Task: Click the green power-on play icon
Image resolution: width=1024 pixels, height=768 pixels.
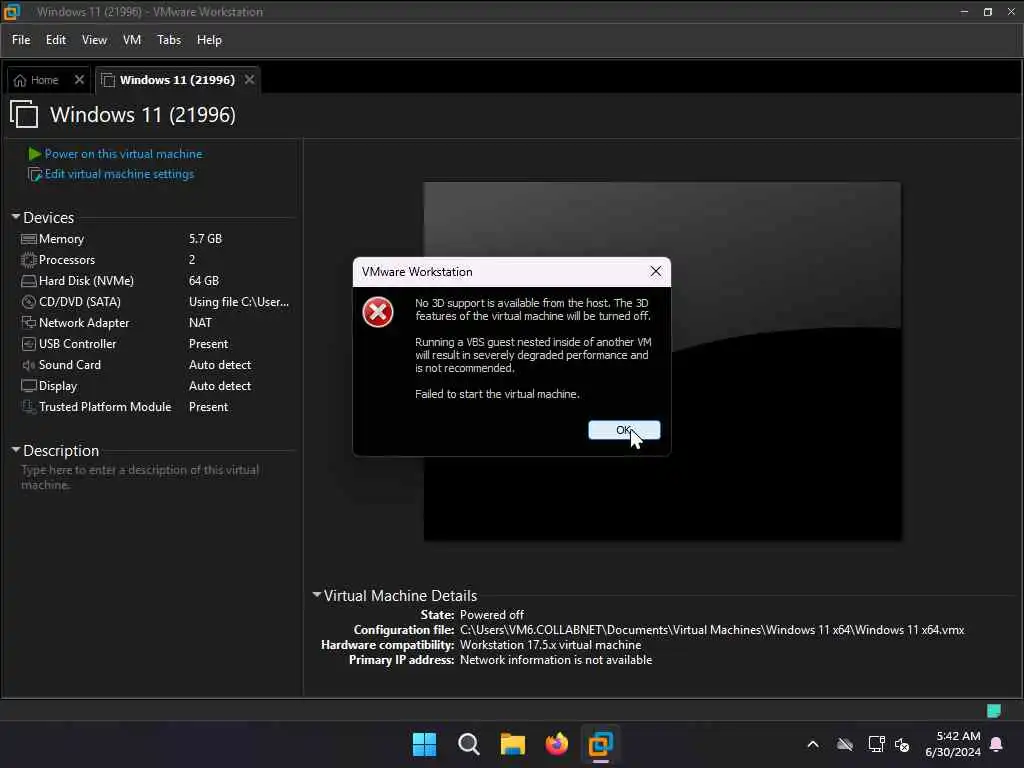Action: click(x=35, y=154)
